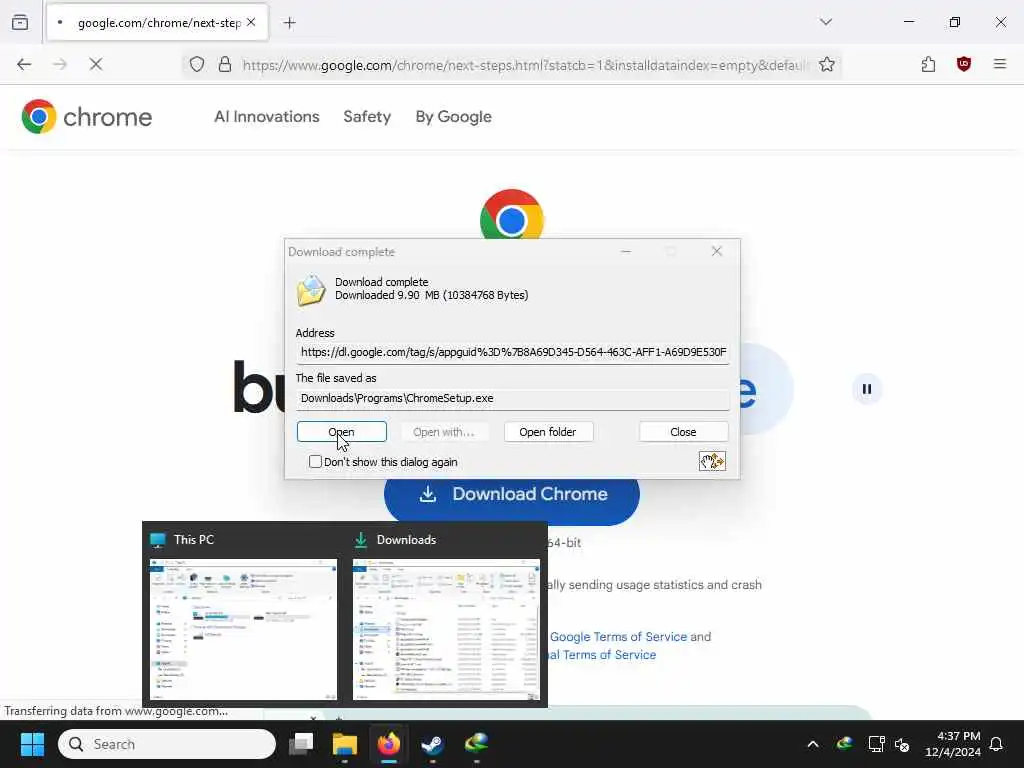Switch to This PC window thumbnail

click(x=244, y=617)
